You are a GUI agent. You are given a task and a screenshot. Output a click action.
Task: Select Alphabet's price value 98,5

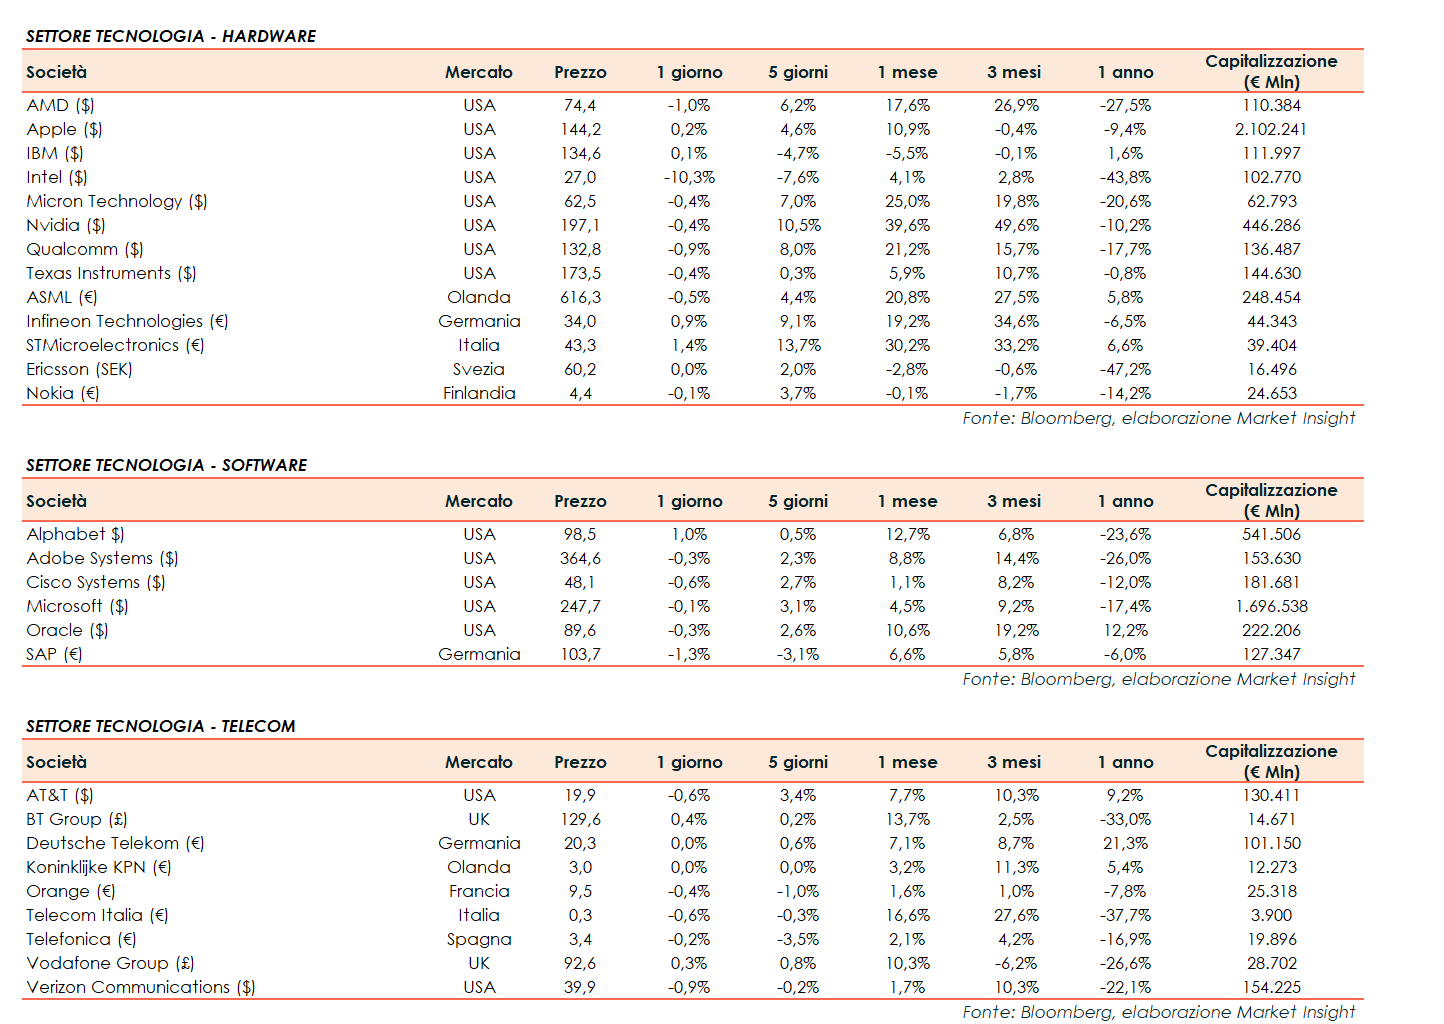pyautogui.click(x=580, y=534)
